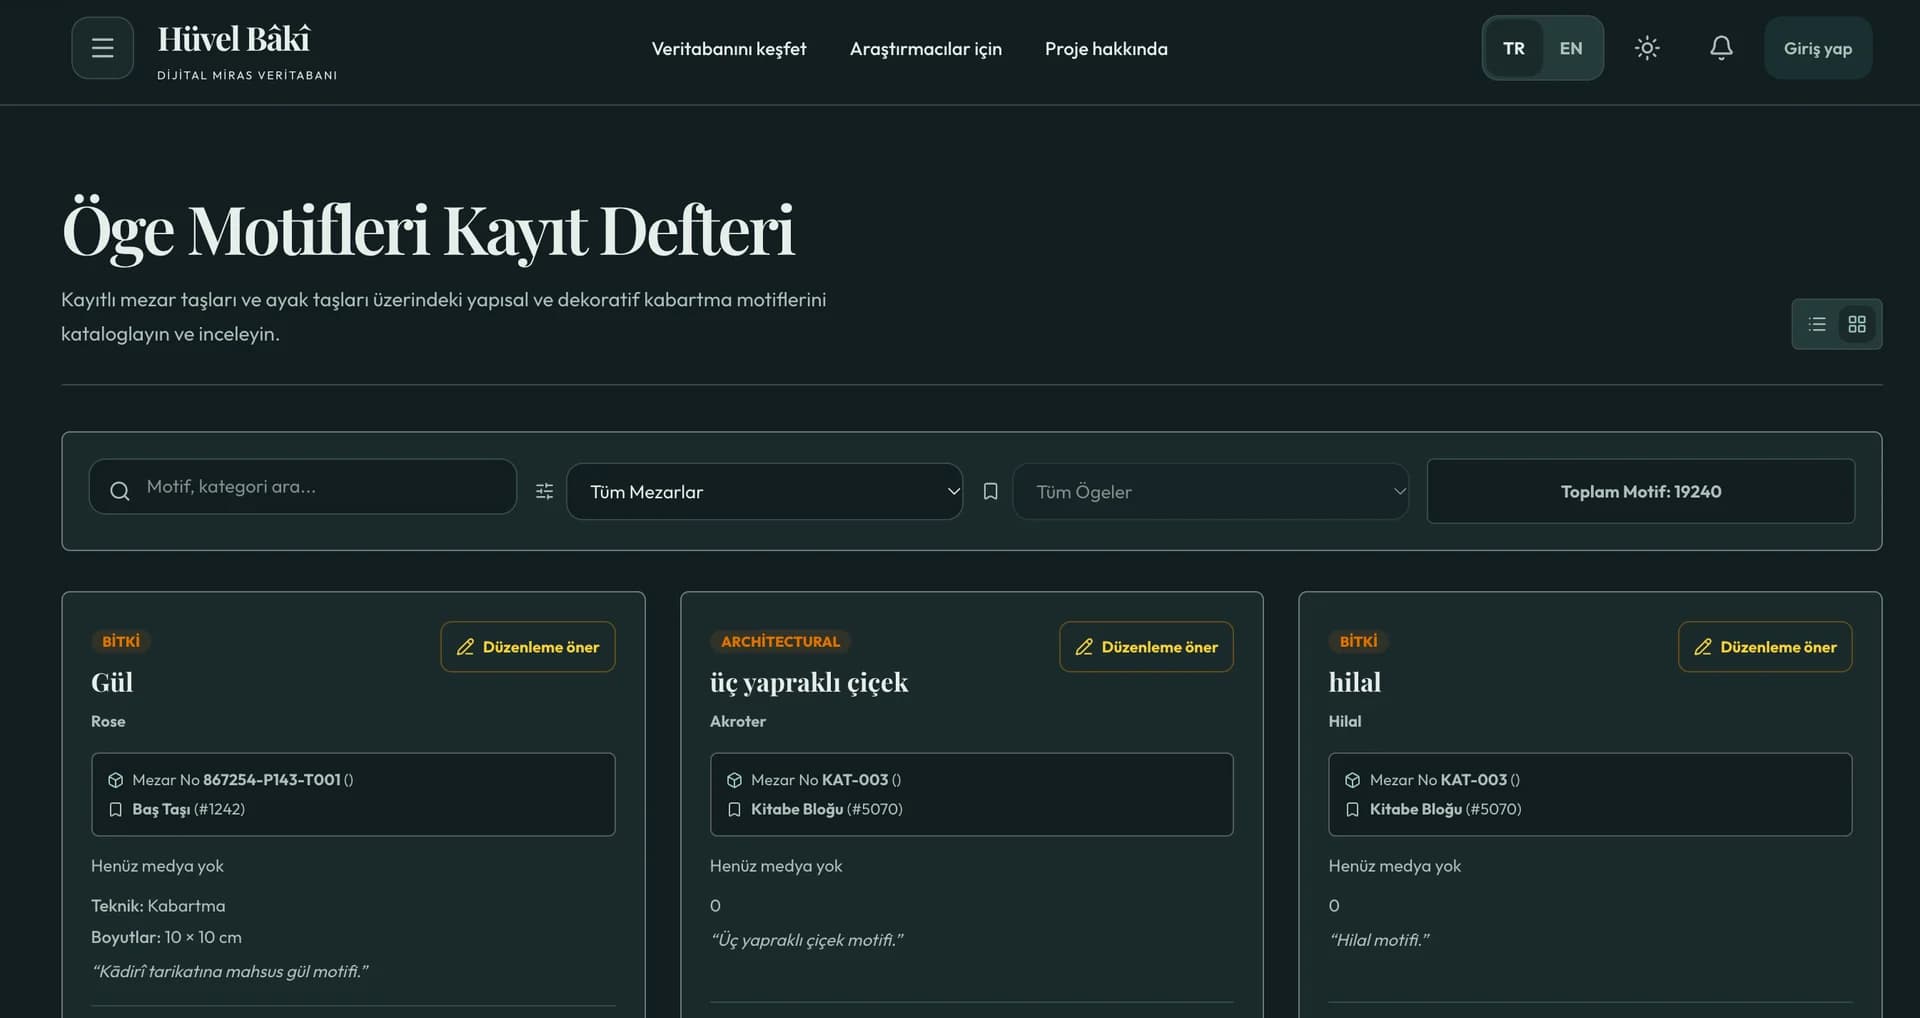Click cube icon in hilal card

click(x=1352, y=780)
